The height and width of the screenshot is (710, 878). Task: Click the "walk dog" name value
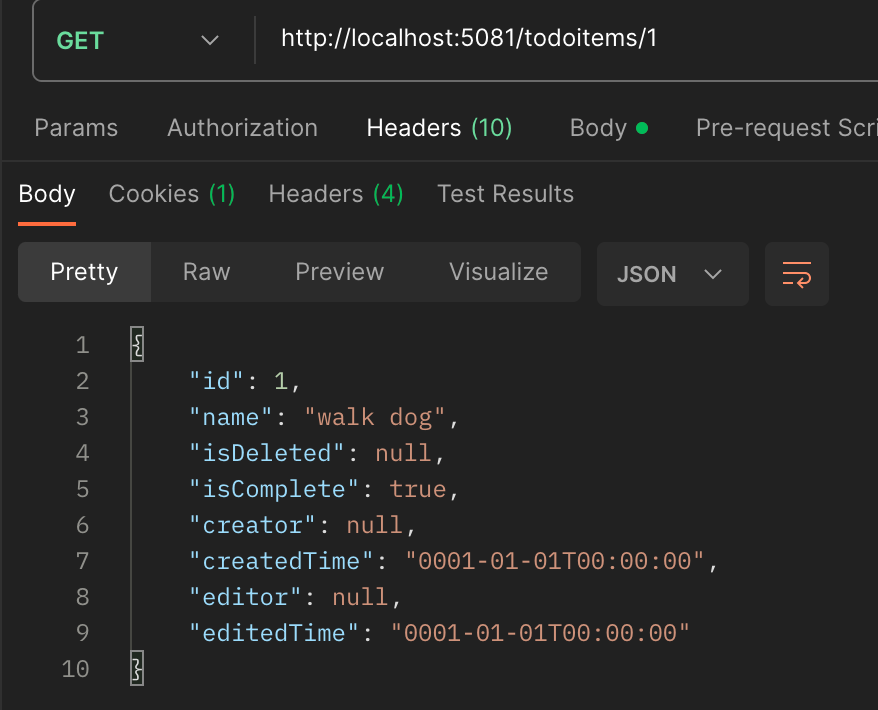point(375,417)
